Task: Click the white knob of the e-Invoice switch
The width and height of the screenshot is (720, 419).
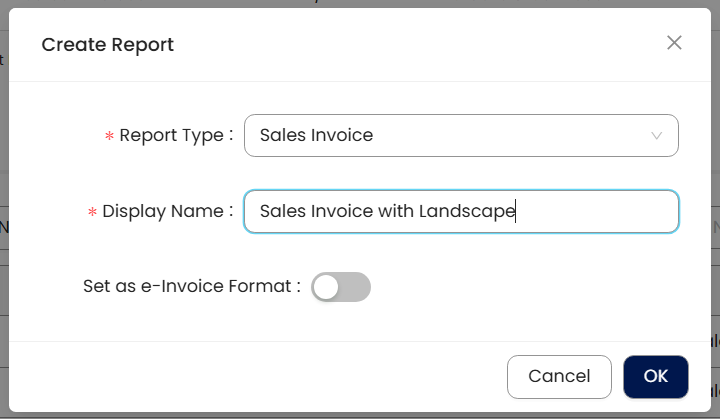Action: pyautogui.click(x=326, y=287)
